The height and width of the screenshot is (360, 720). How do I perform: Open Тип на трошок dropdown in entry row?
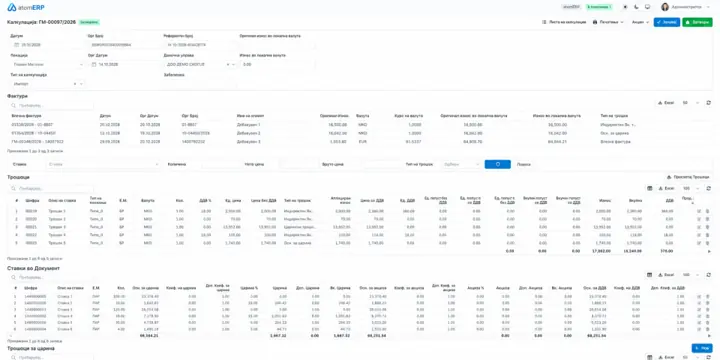[461, 164]
